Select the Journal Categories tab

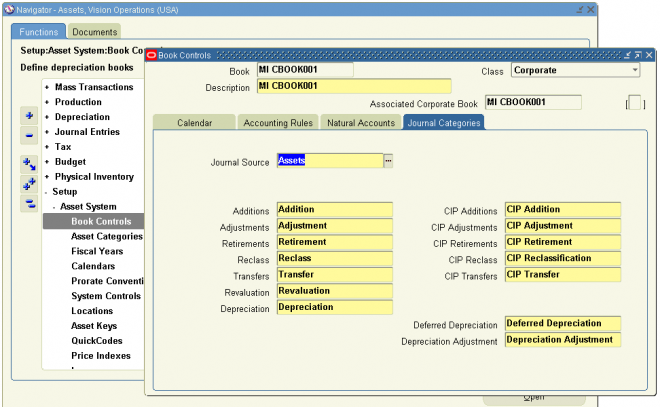coord(444,122)
